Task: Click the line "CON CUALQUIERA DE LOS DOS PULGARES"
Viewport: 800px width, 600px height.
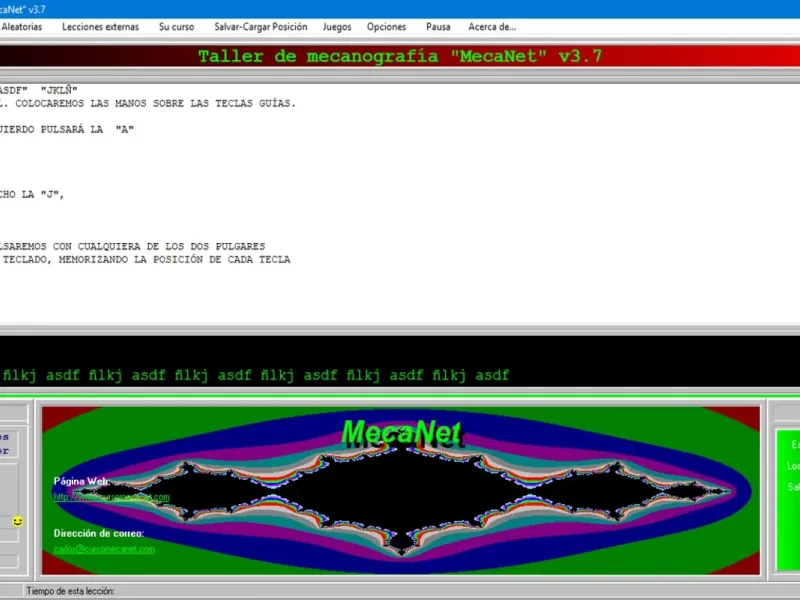Action: pyautogui.click(x=159, y=246)
